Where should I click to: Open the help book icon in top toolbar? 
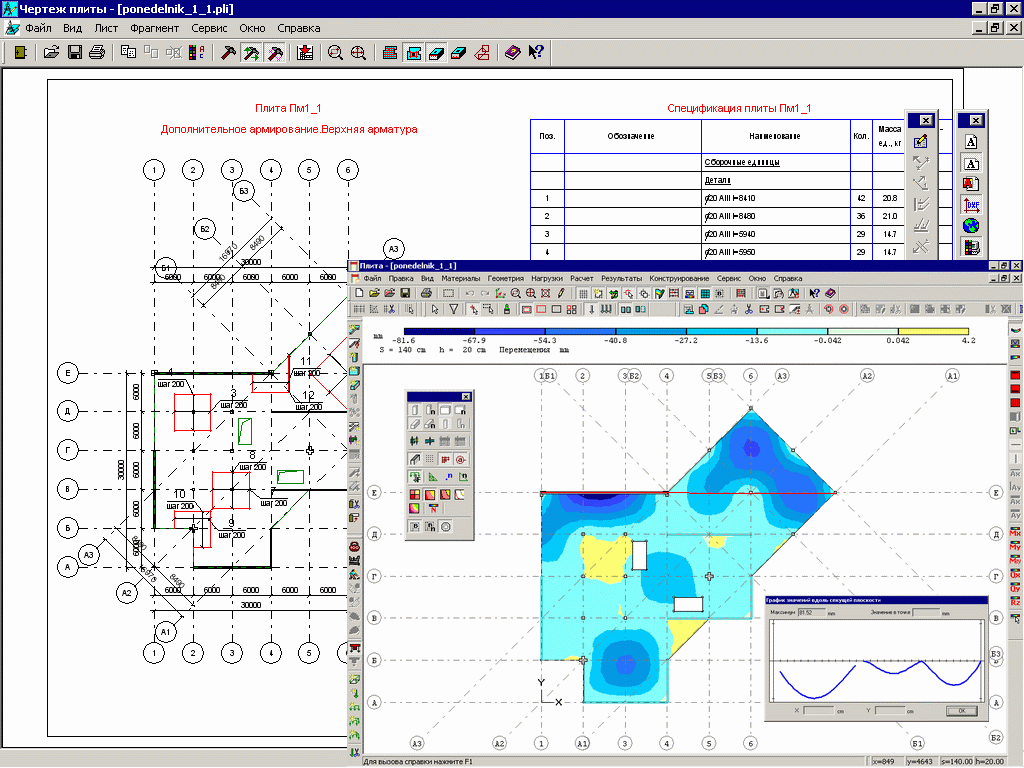pyautogui.click(x=512, y=53)
